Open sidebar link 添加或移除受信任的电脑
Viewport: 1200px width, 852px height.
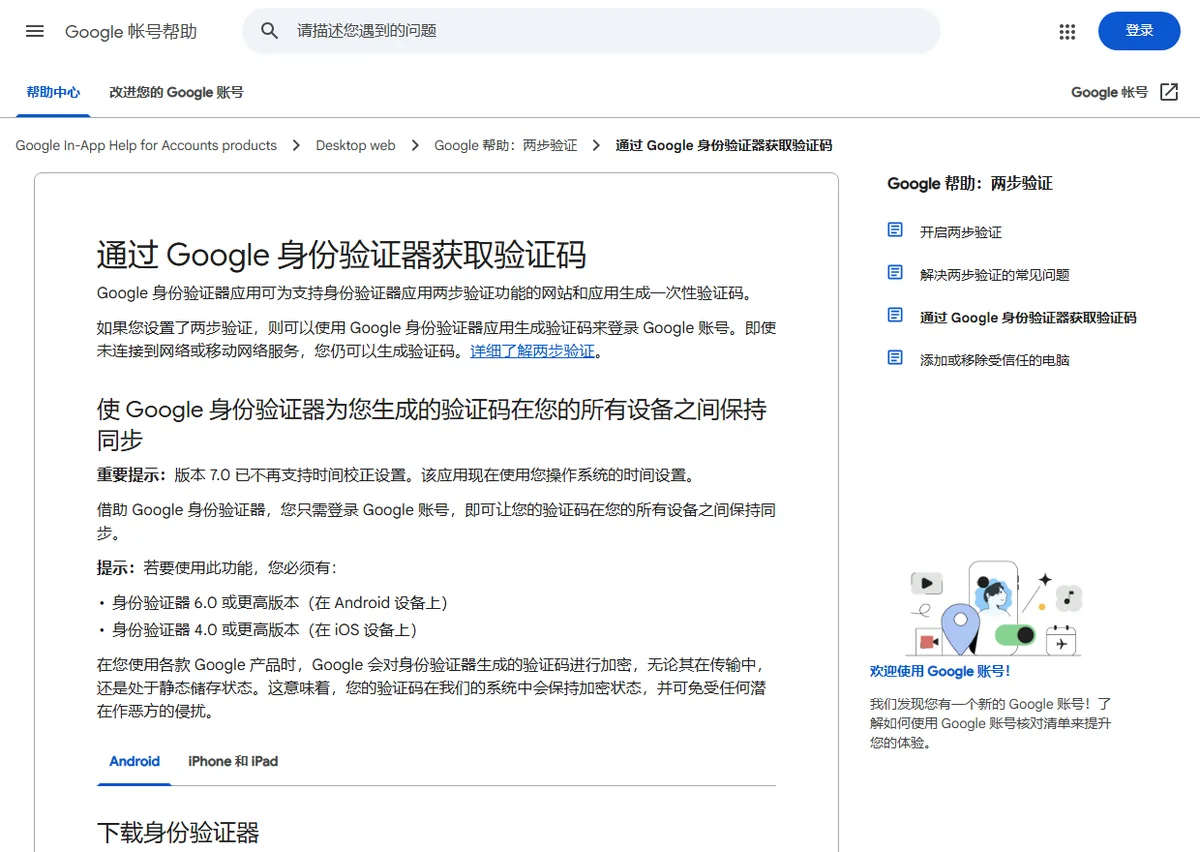pos(995,360)
